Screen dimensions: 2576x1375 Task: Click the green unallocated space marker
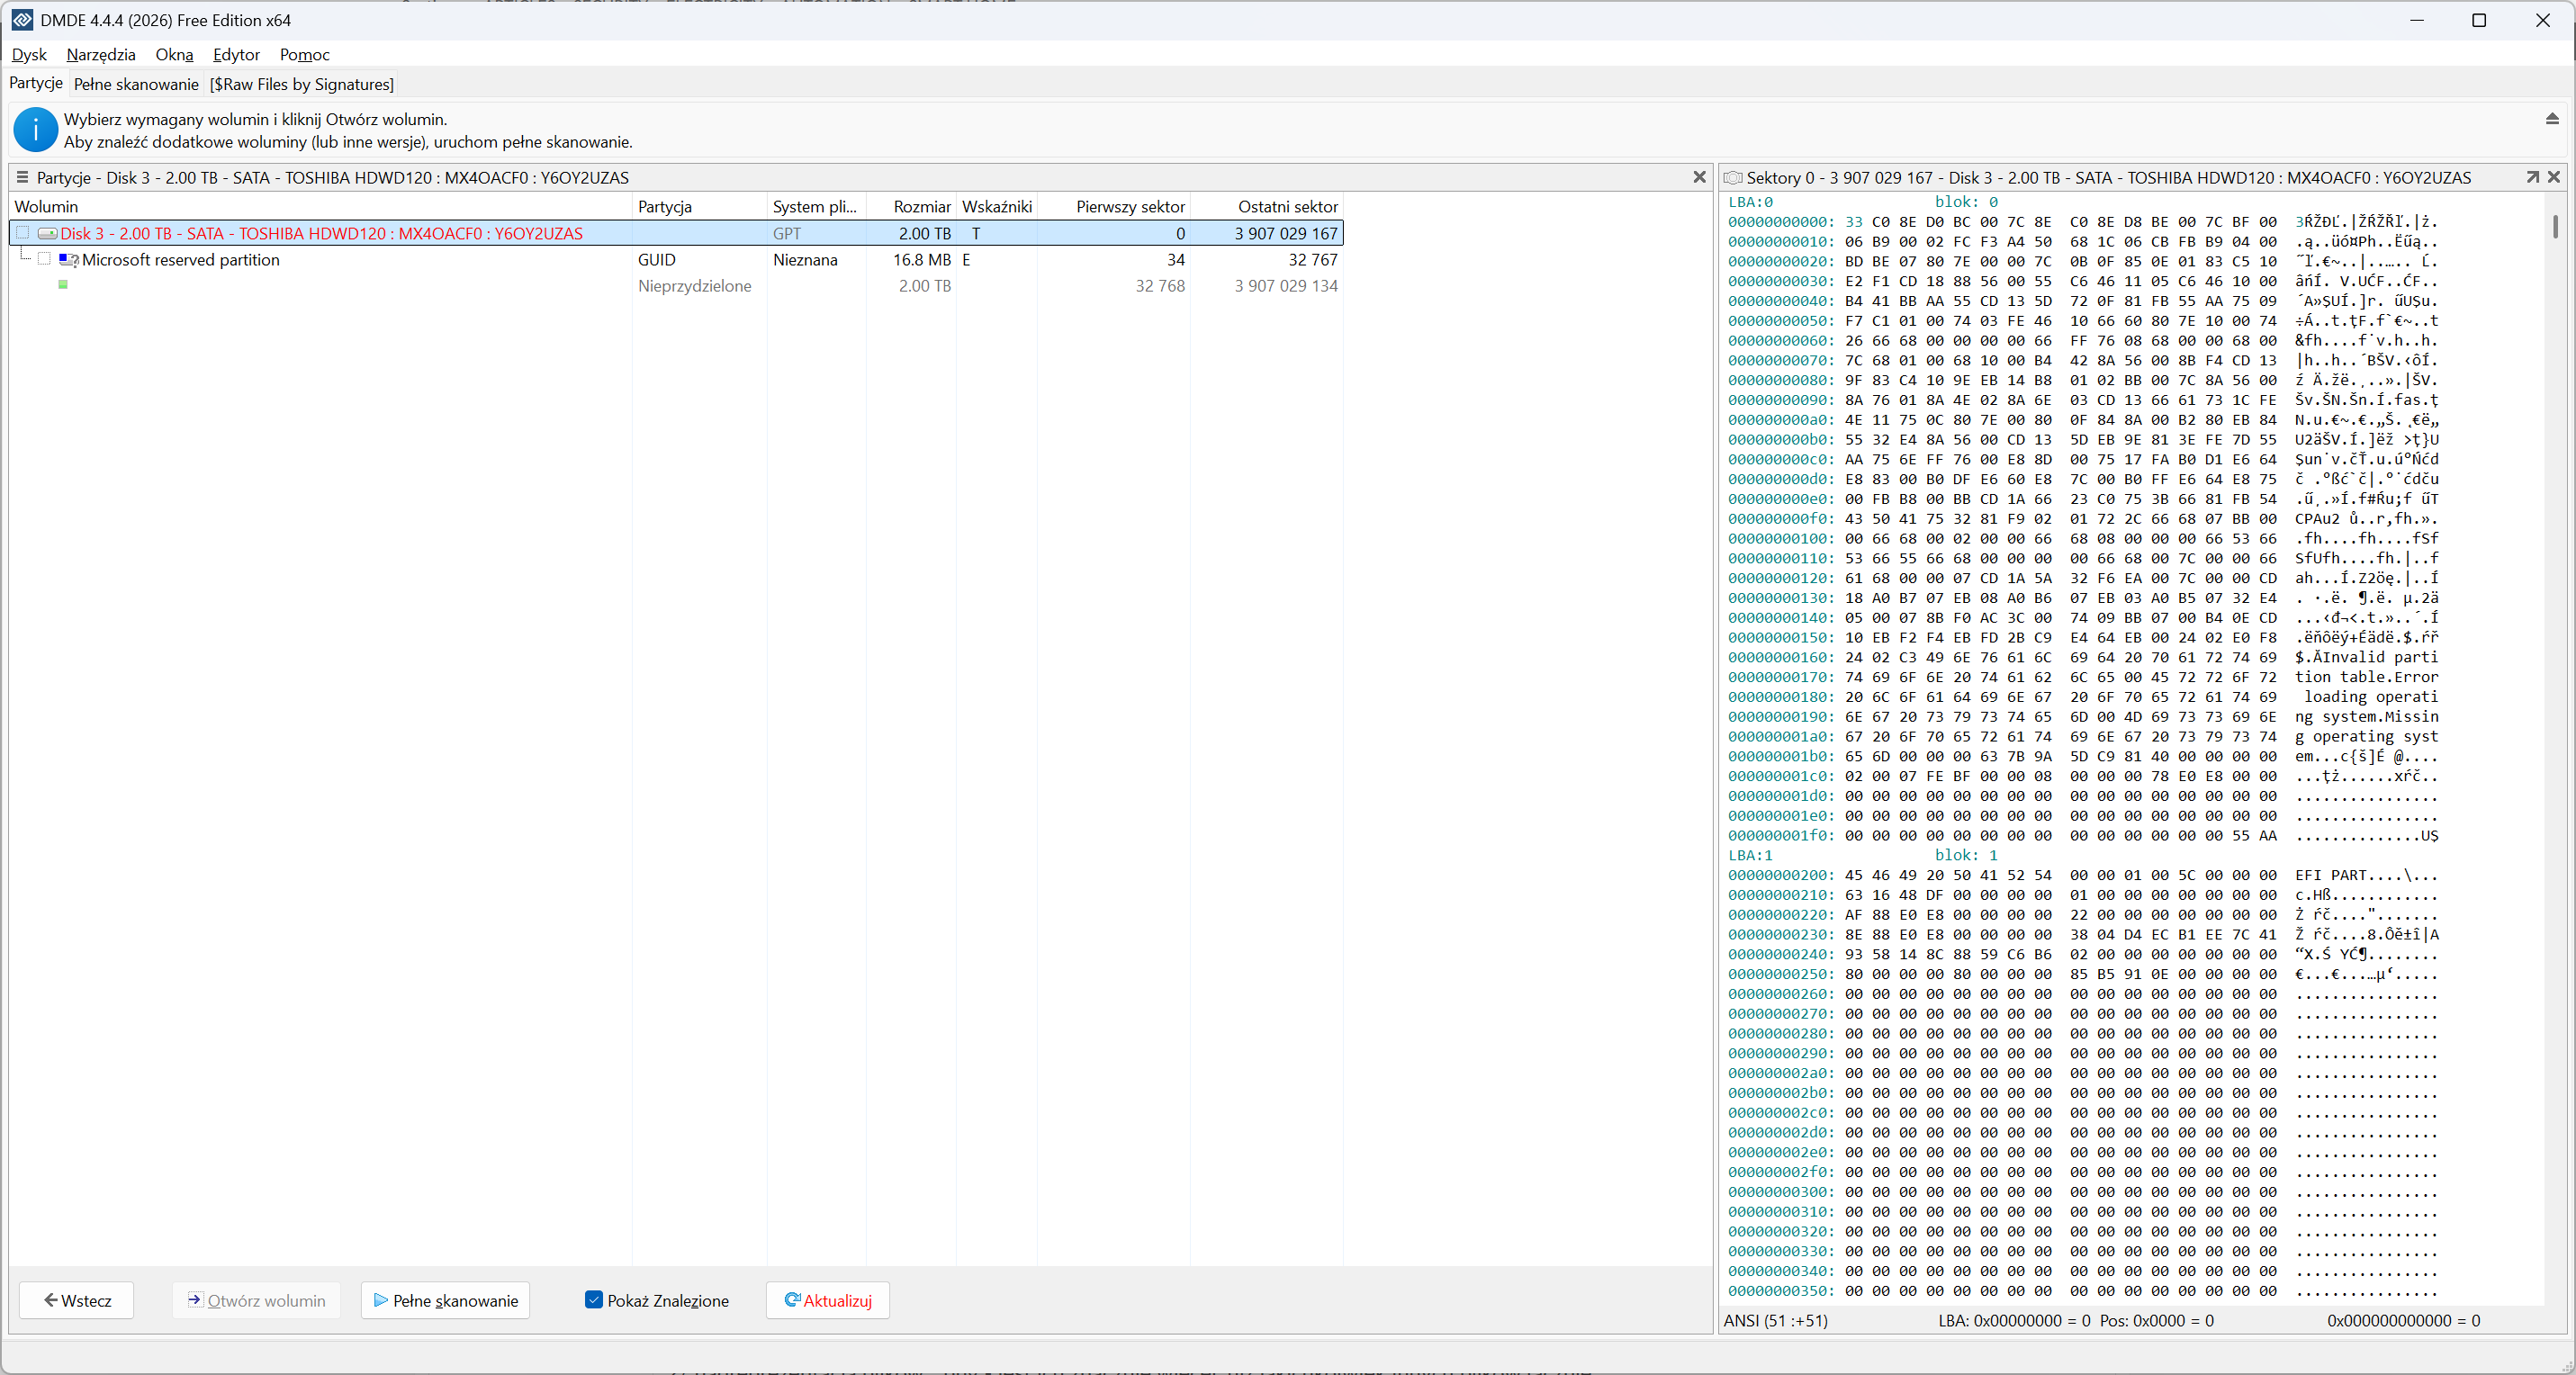point(63,285)
